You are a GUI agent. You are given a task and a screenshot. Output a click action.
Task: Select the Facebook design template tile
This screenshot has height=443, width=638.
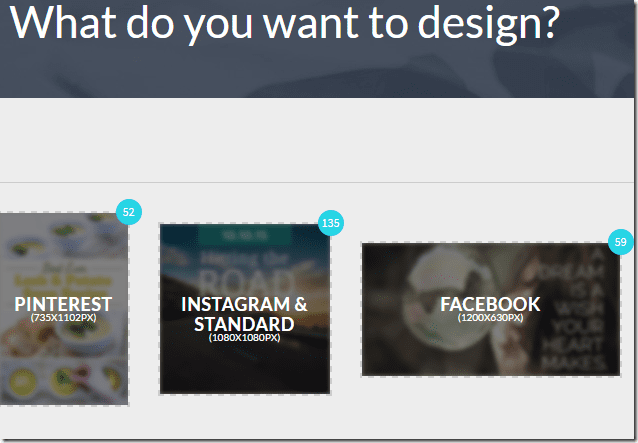coord(491,310)
